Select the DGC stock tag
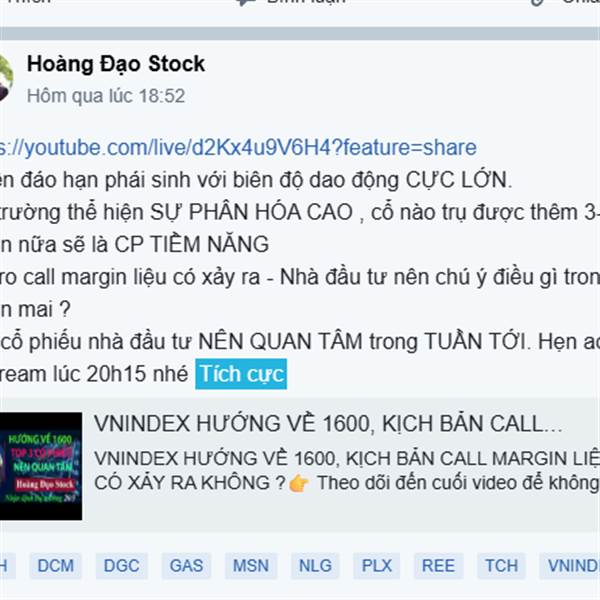 [x=122, y=566]
